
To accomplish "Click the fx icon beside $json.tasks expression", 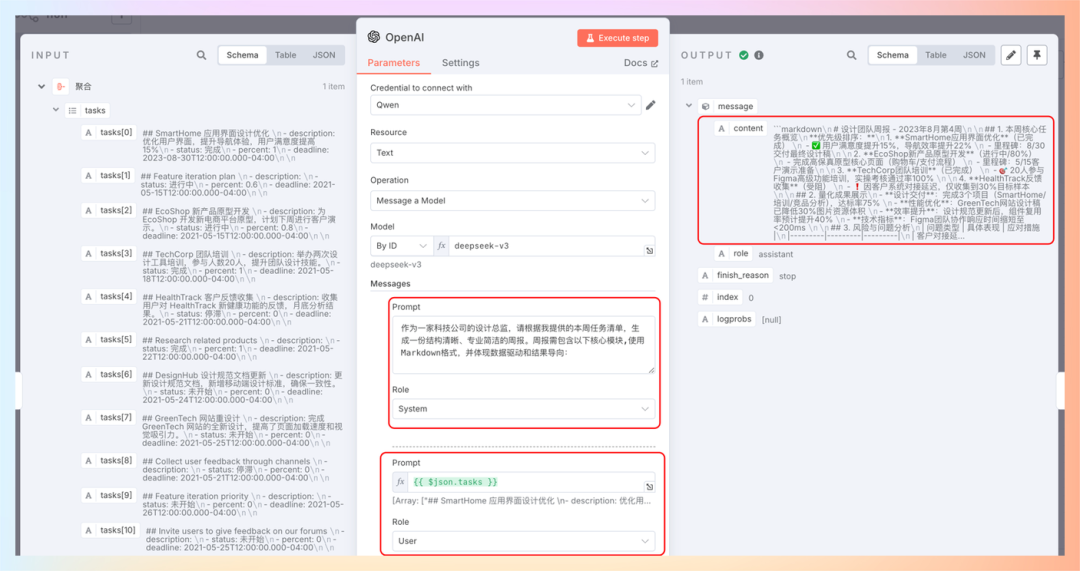I will (x=400, y=482).
